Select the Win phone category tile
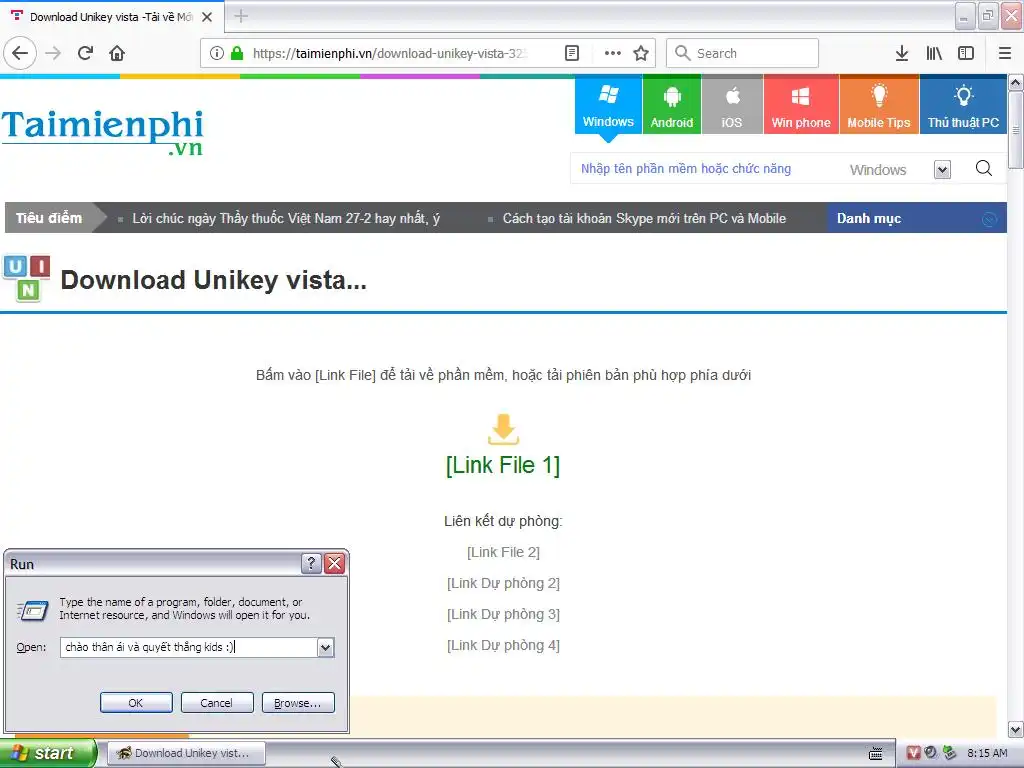 click(x=801, y=106)
